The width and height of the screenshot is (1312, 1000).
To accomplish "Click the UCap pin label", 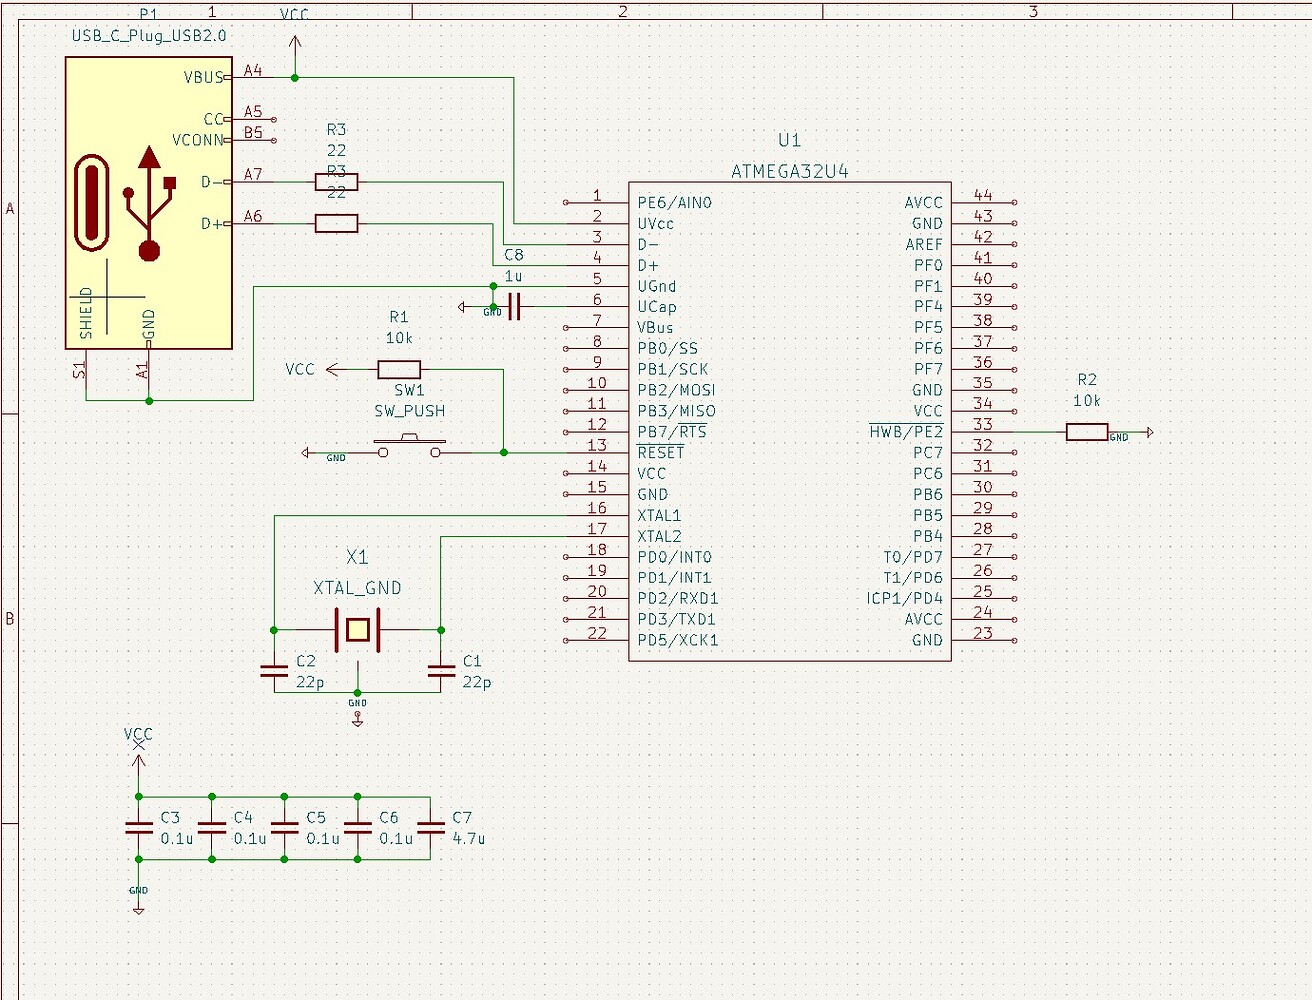I will coord(657,307).
